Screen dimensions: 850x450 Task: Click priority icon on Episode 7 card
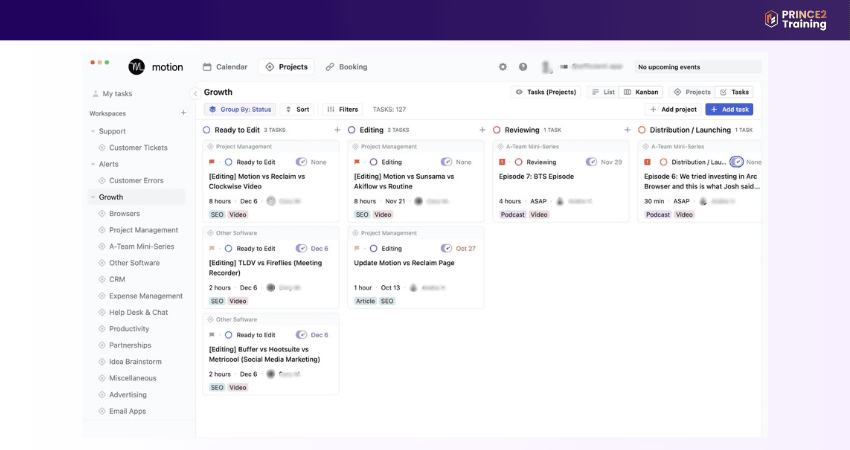point(502,162)
